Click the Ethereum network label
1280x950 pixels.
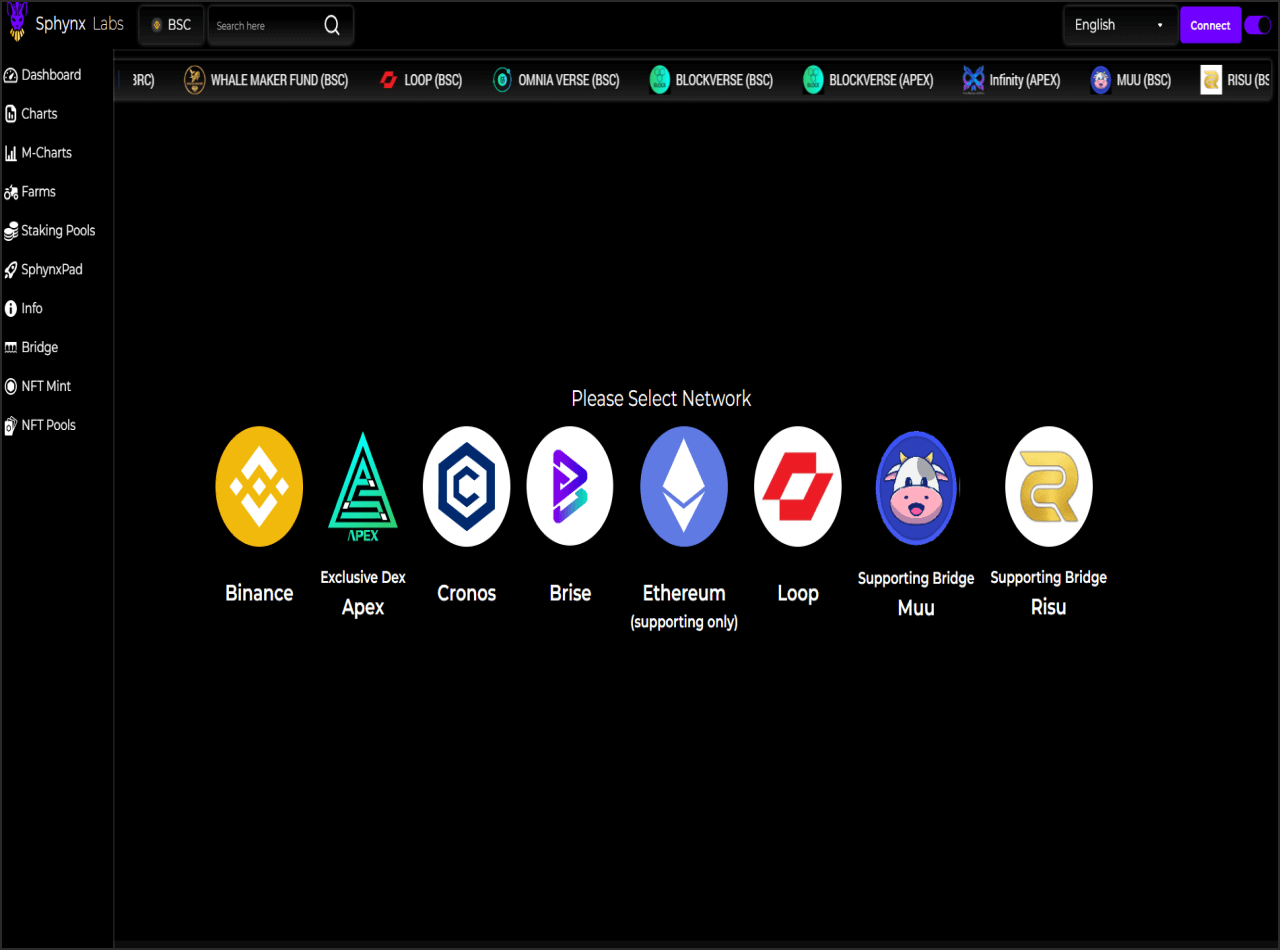coord(684,593)
